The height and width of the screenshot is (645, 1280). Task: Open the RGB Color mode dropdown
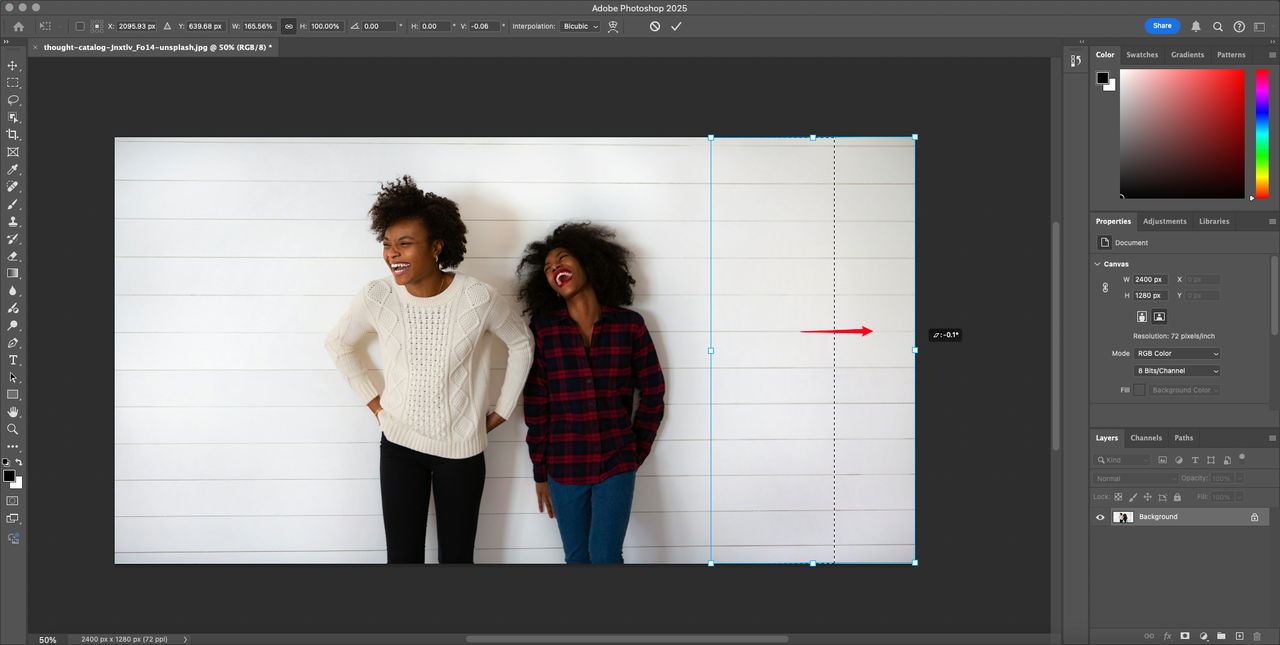point(1177,353)
